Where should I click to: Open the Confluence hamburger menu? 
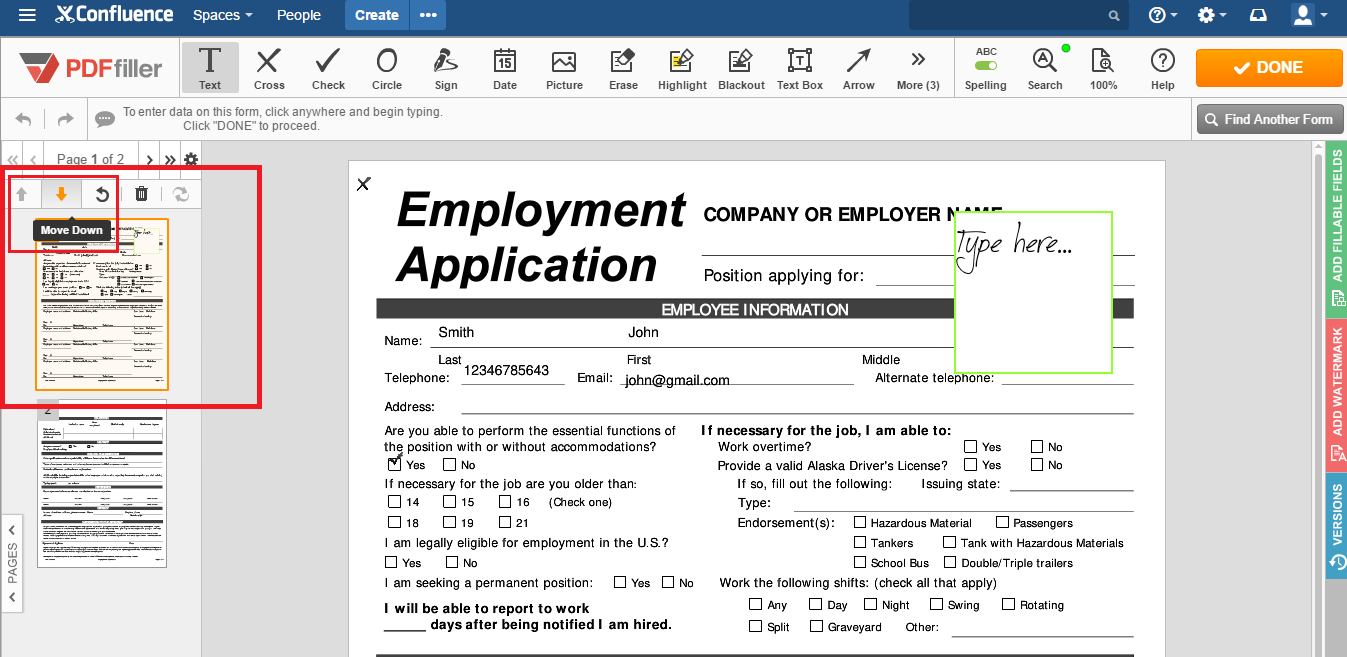(x=27, y=15)
